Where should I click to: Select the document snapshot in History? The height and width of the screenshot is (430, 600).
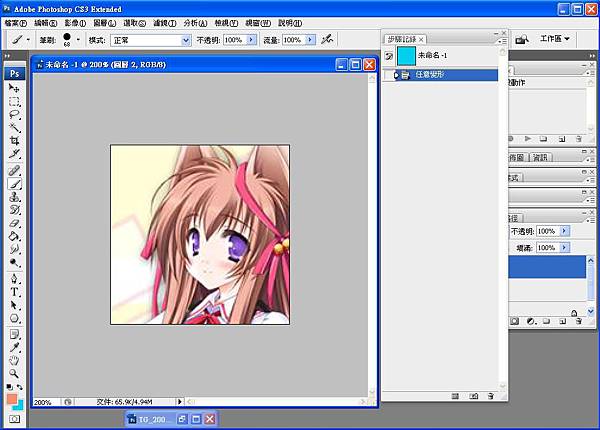(x=440, y=56)
